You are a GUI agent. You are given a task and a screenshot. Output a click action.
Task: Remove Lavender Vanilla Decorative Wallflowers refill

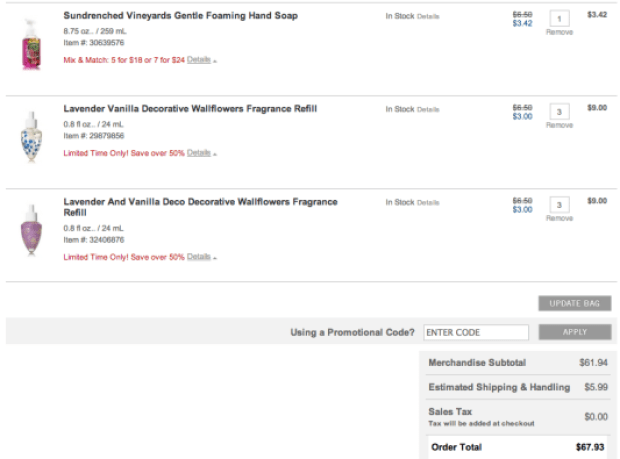coord(559,125)
